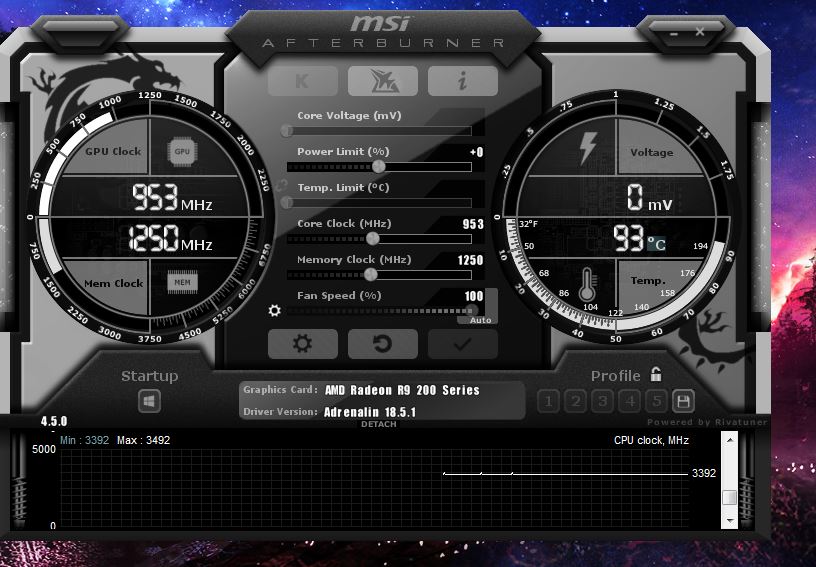Image resolution: width=816 pixels, height=567 pixels.
Task: Open fan settings cog beside Fan Speed
Action: tap(274, 311)
